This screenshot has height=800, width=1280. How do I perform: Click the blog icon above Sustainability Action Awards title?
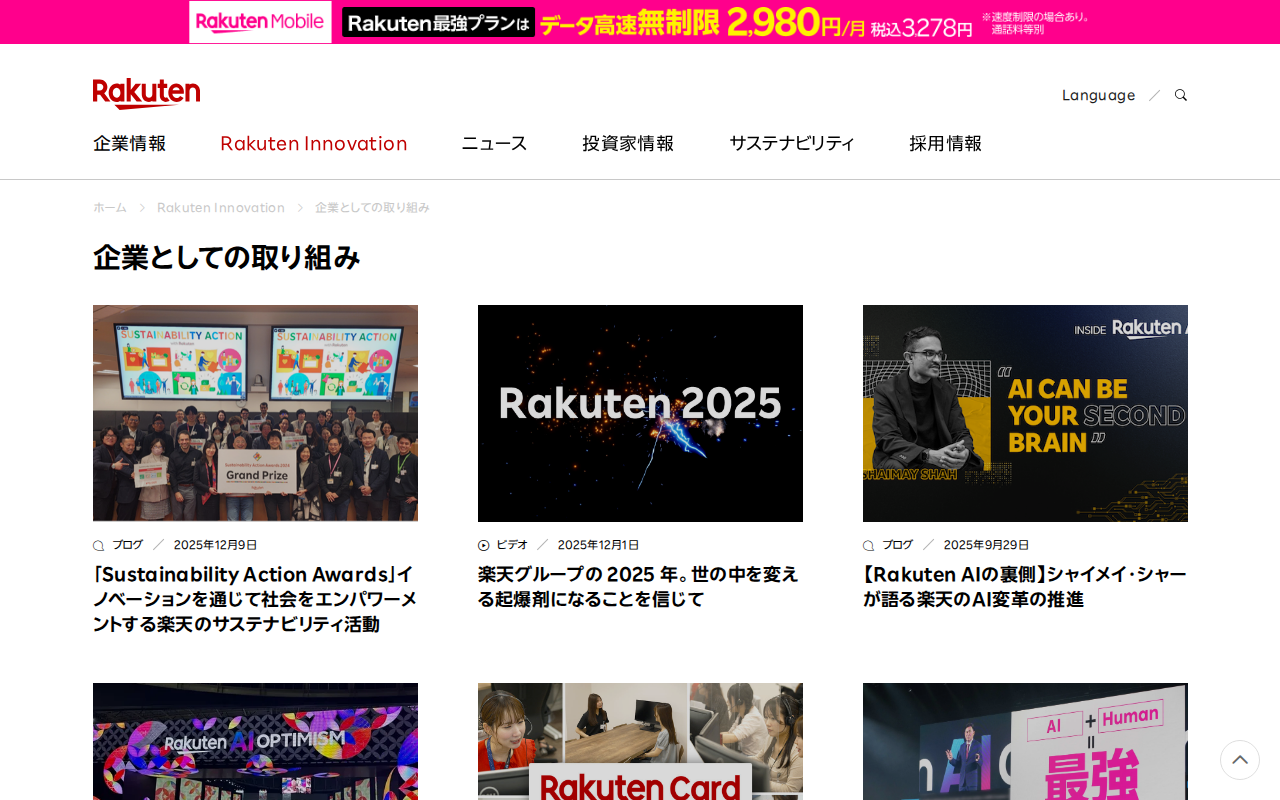pyautogui.click(x=99, y=545)
